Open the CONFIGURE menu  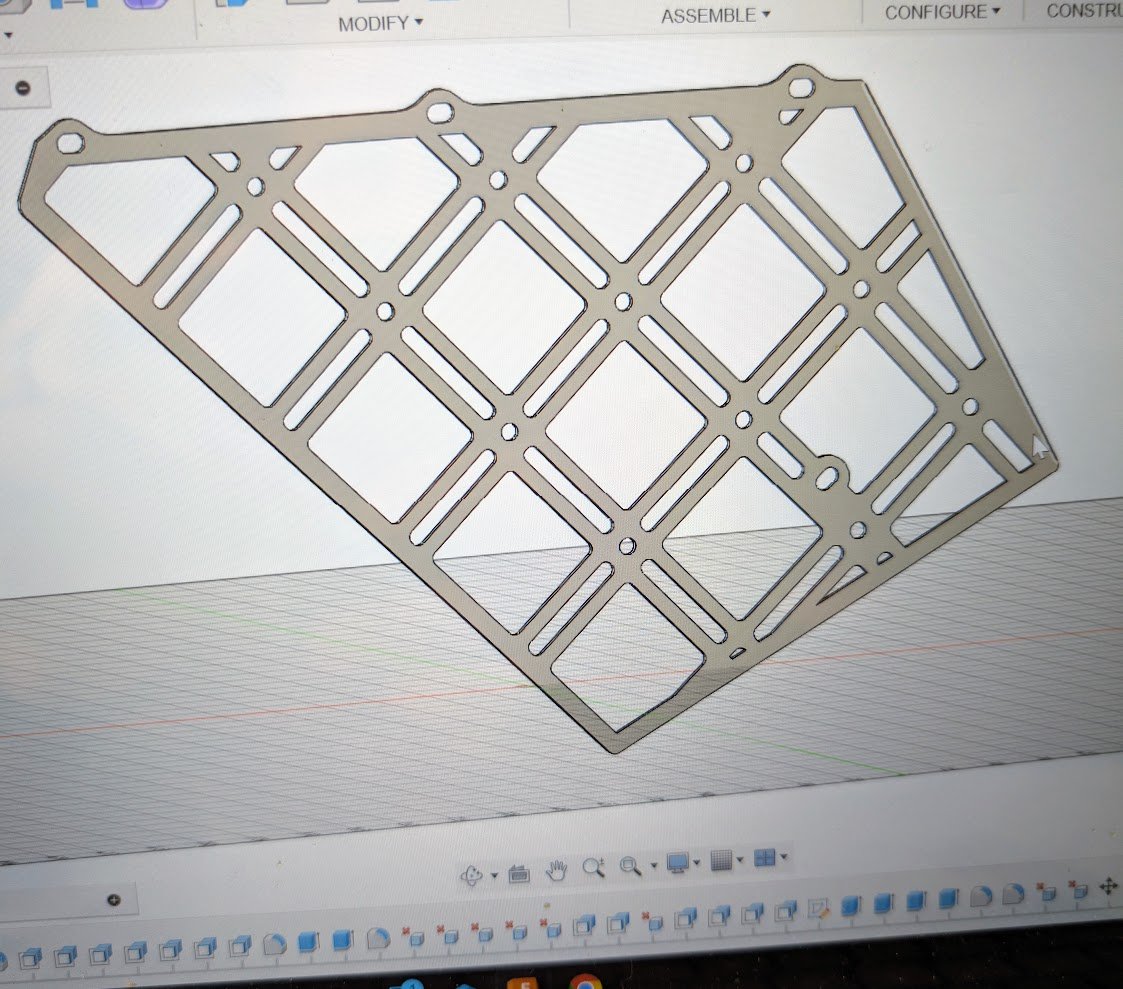coord(942,11)
